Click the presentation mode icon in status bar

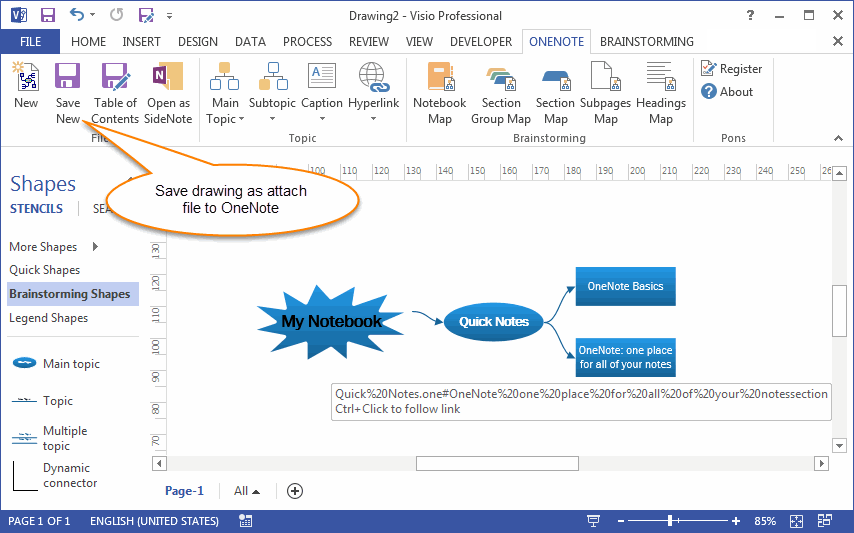[593, 521]
